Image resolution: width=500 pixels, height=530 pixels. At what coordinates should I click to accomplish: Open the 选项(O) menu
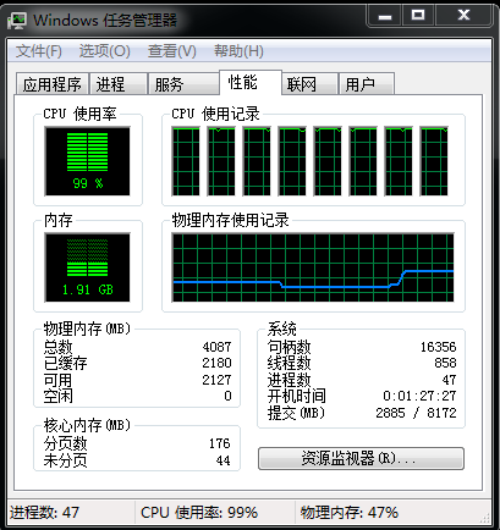[x=105, y=51]
